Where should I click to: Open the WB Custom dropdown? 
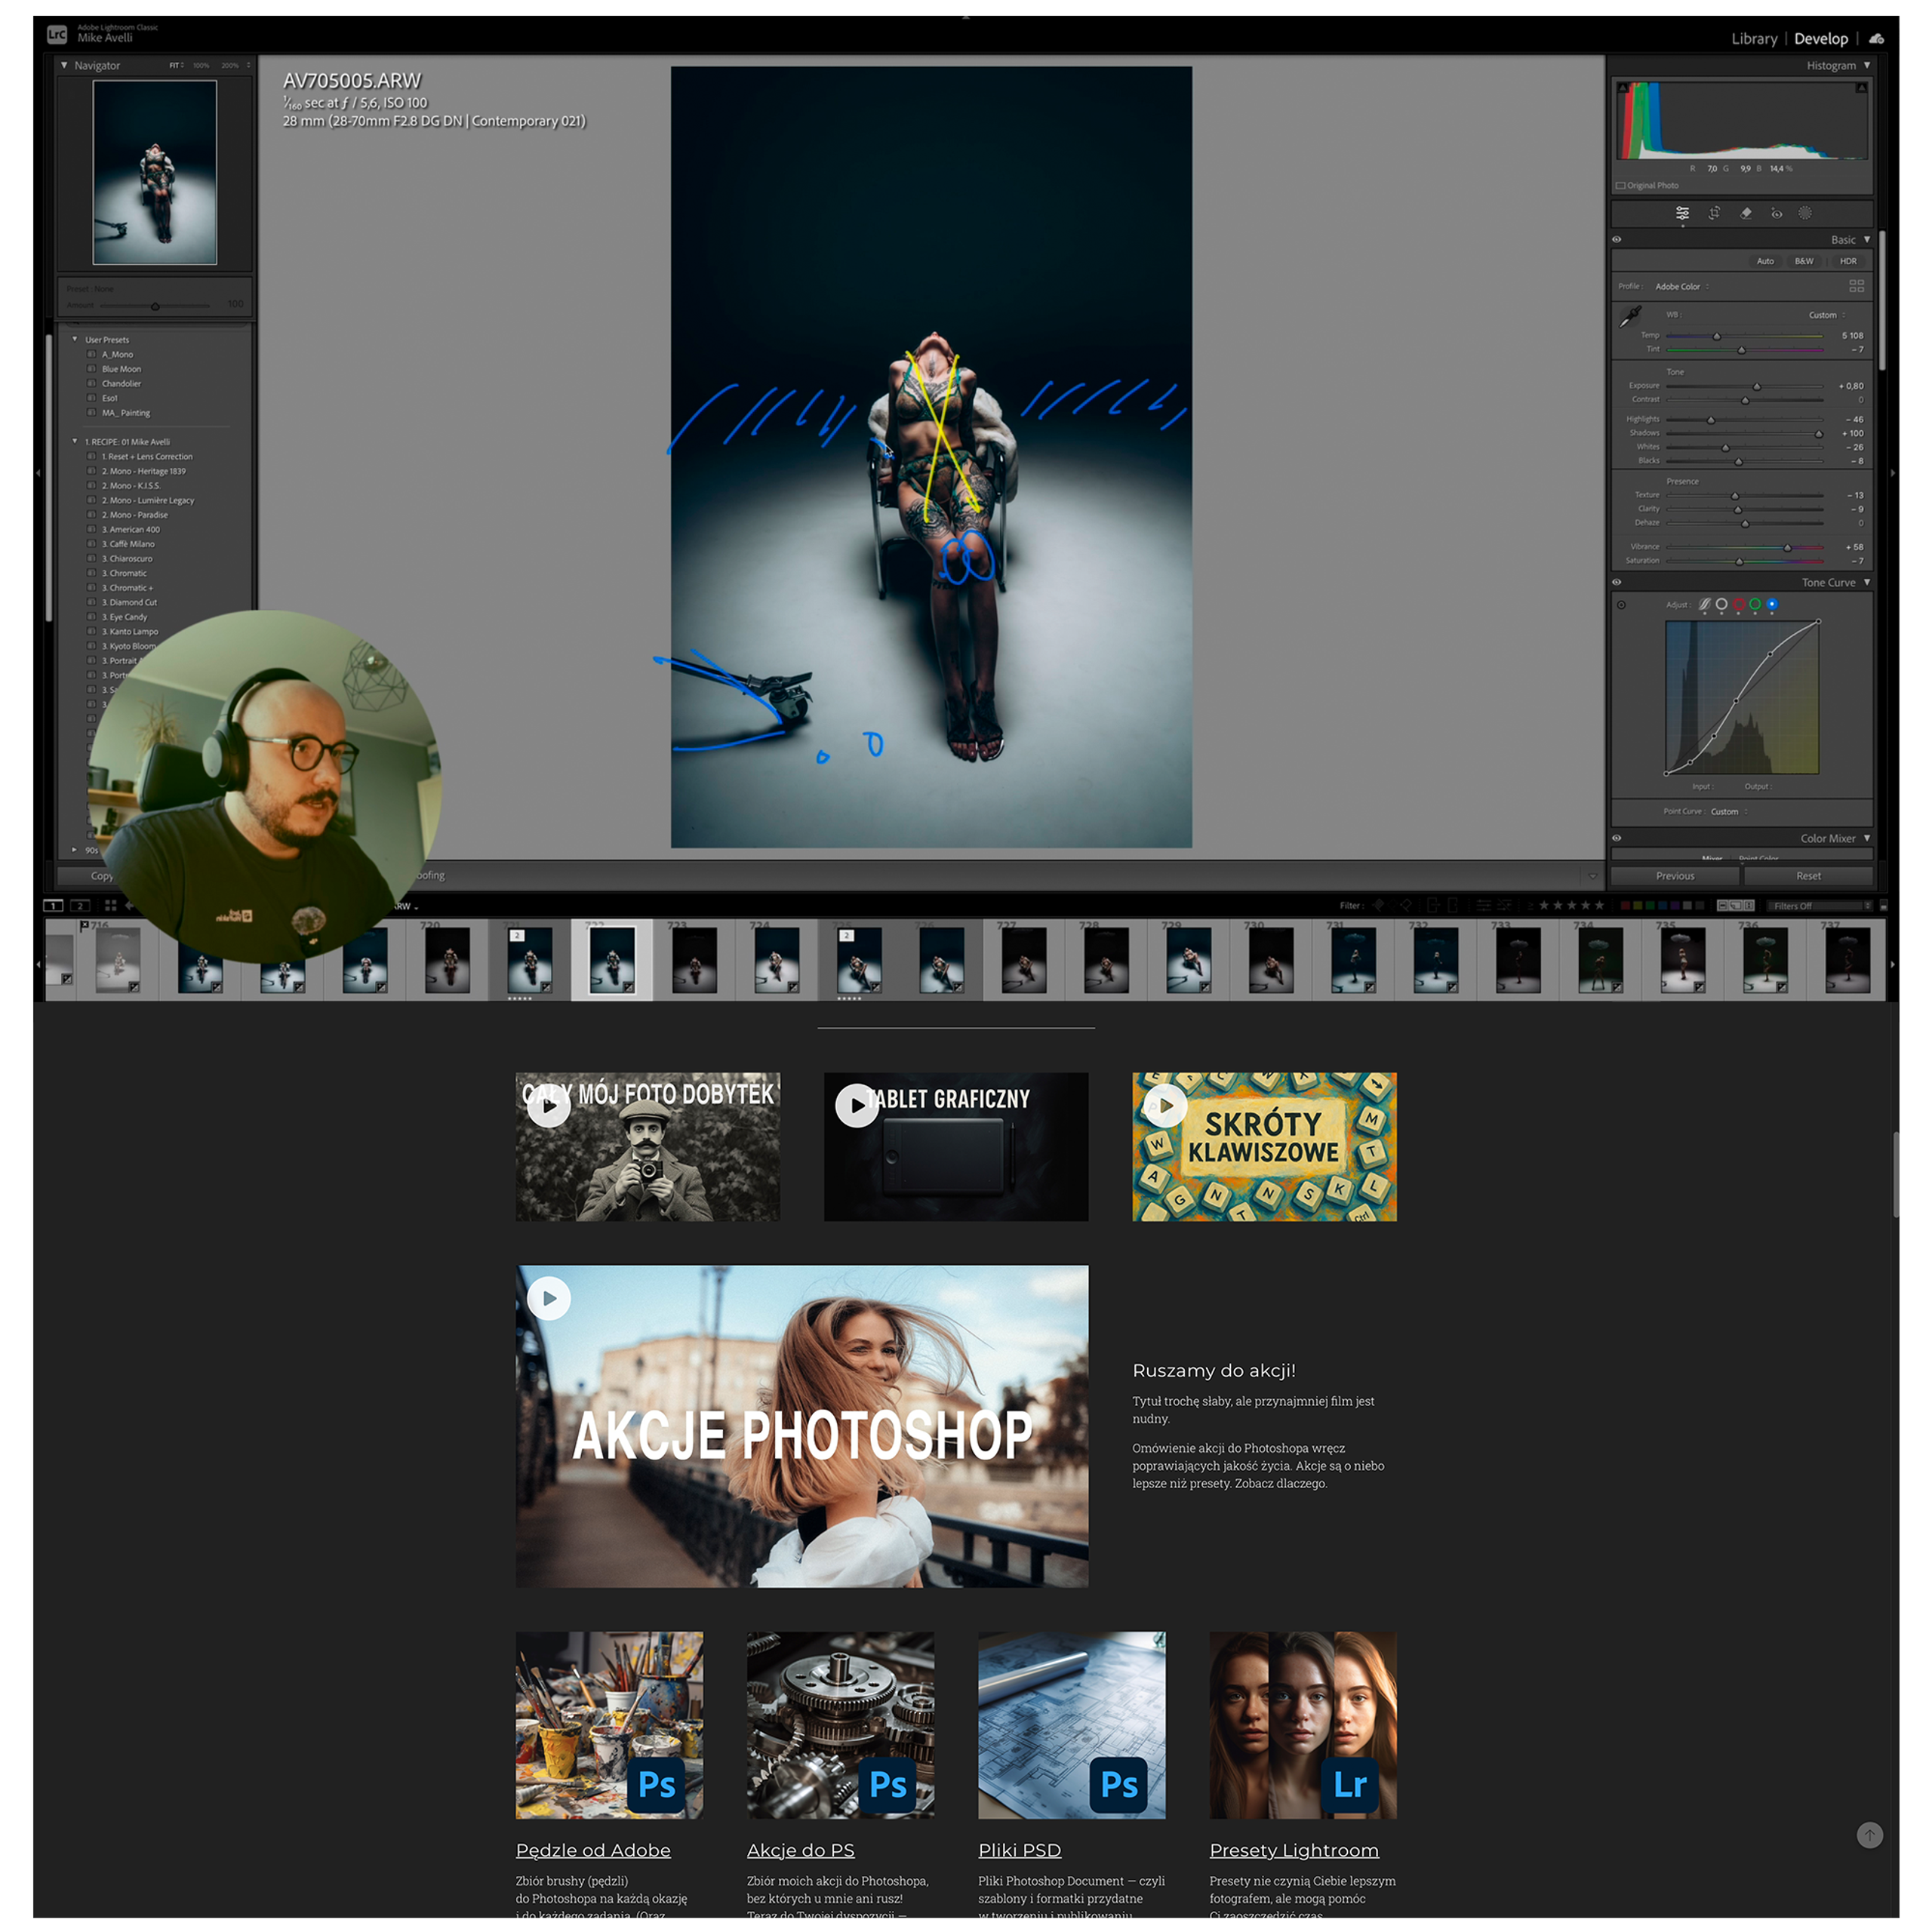point(1826,315)
